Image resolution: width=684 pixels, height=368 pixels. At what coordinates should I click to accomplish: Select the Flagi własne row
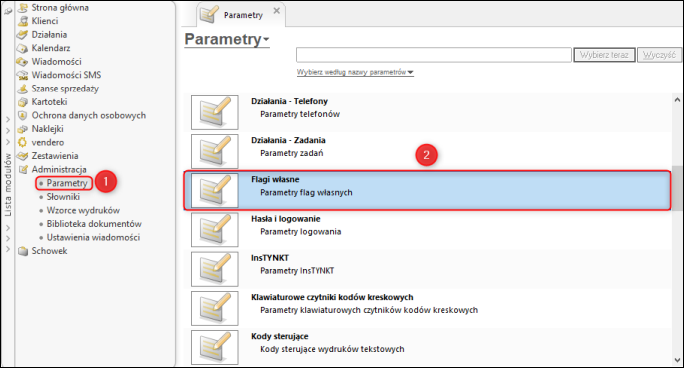(x=427, y=191)
